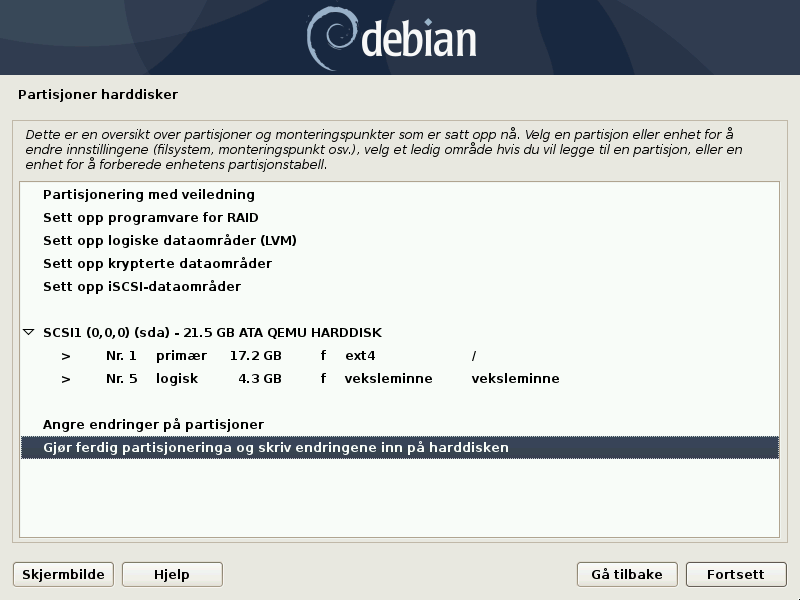The image size is (800, 600).
Task: Click the ext4 filesystem label
Action: tap(360, 355)
